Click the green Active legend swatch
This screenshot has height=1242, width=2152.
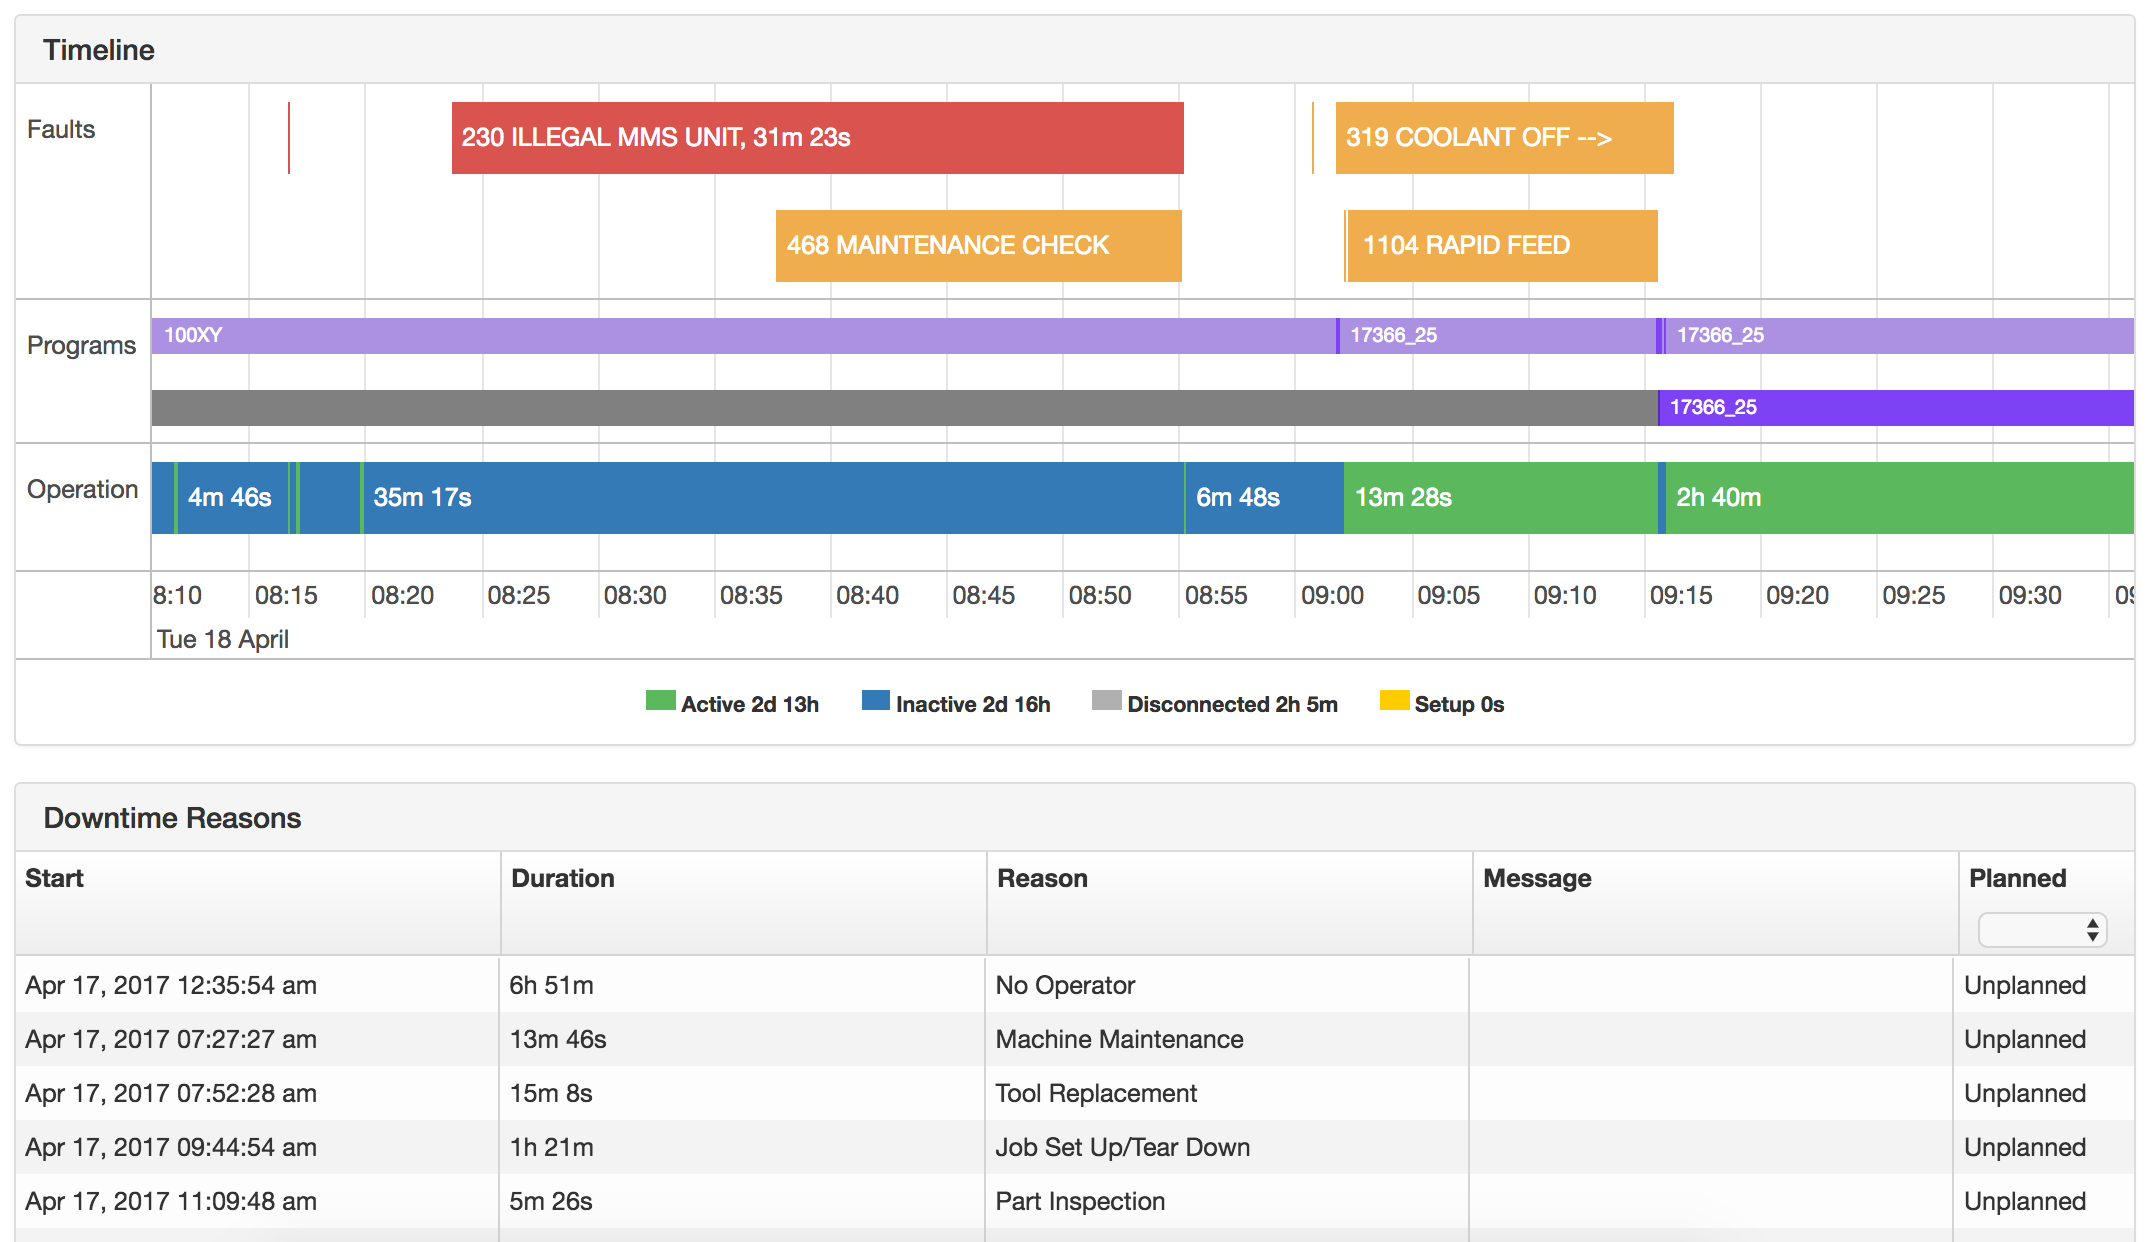[660, 701]
